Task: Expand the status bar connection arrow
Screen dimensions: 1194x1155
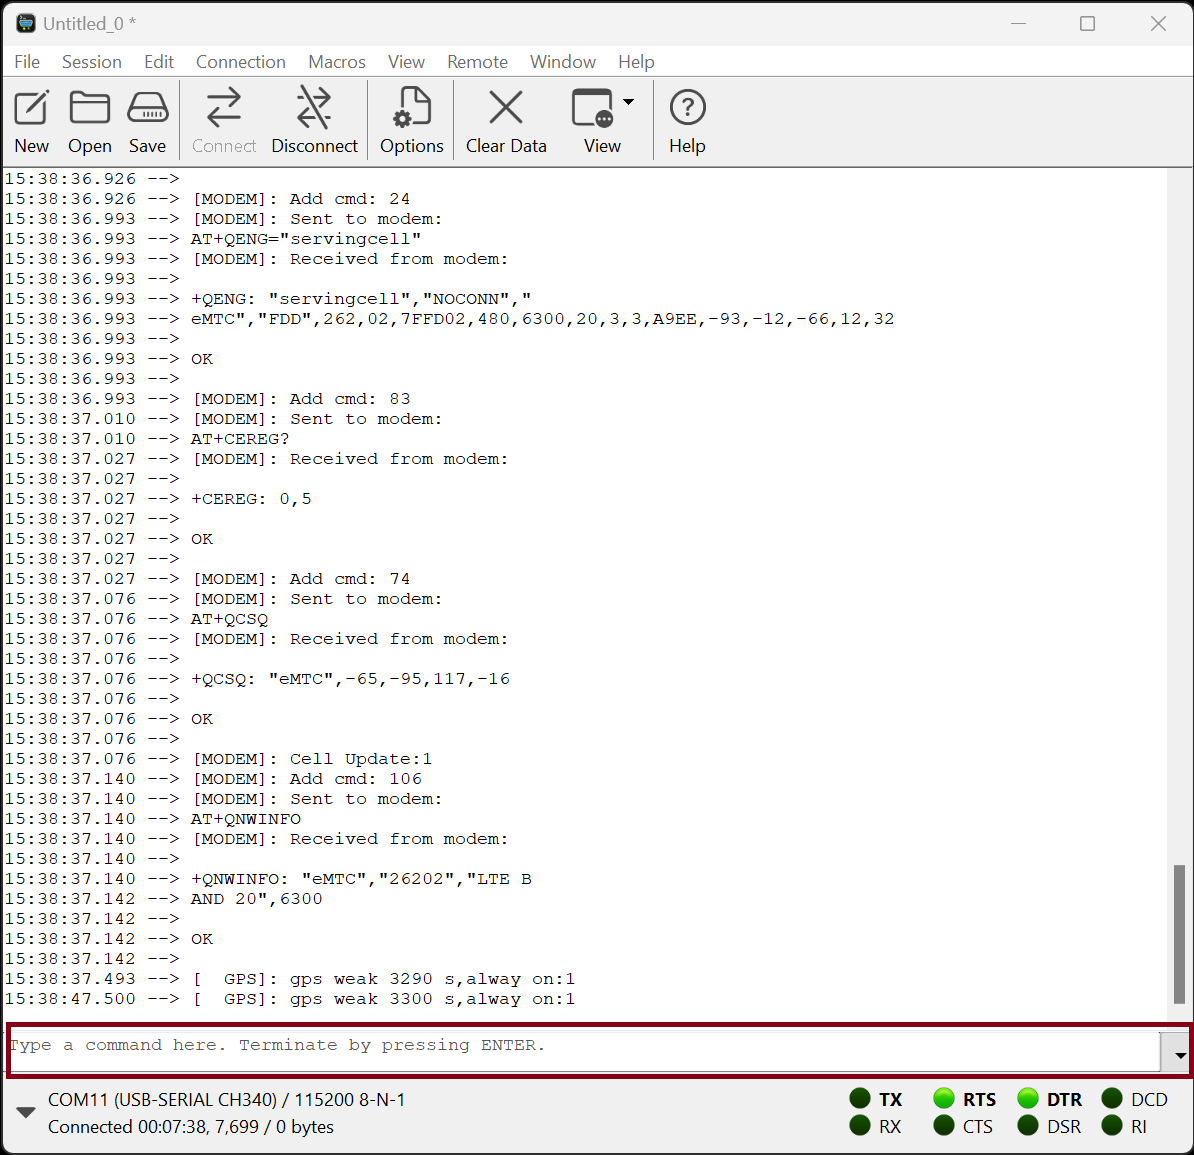Action: pyautogui.click(x=26, y=1113)
